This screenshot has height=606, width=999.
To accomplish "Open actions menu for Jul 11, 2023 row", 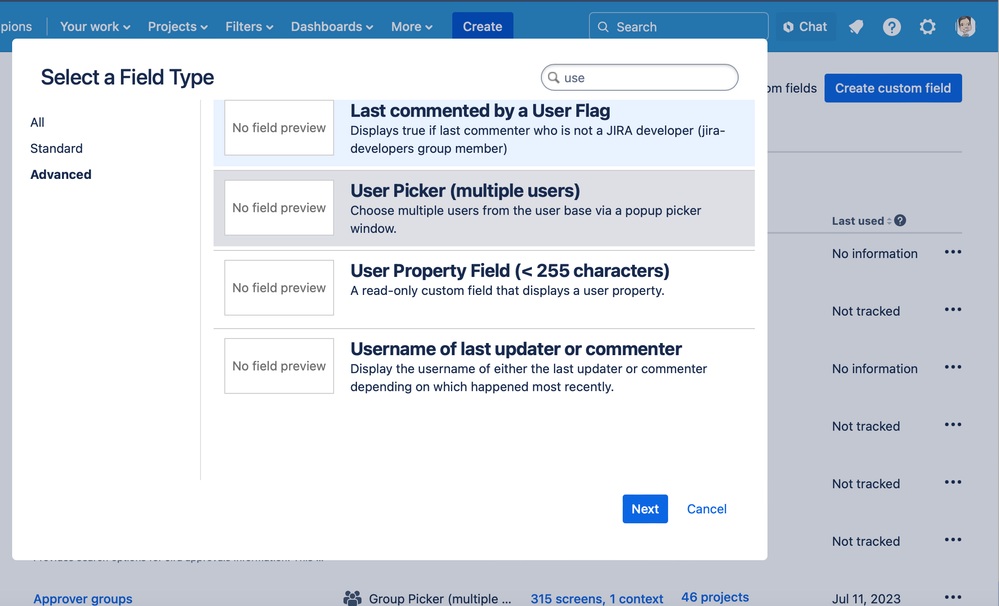I will coord(952,597).
